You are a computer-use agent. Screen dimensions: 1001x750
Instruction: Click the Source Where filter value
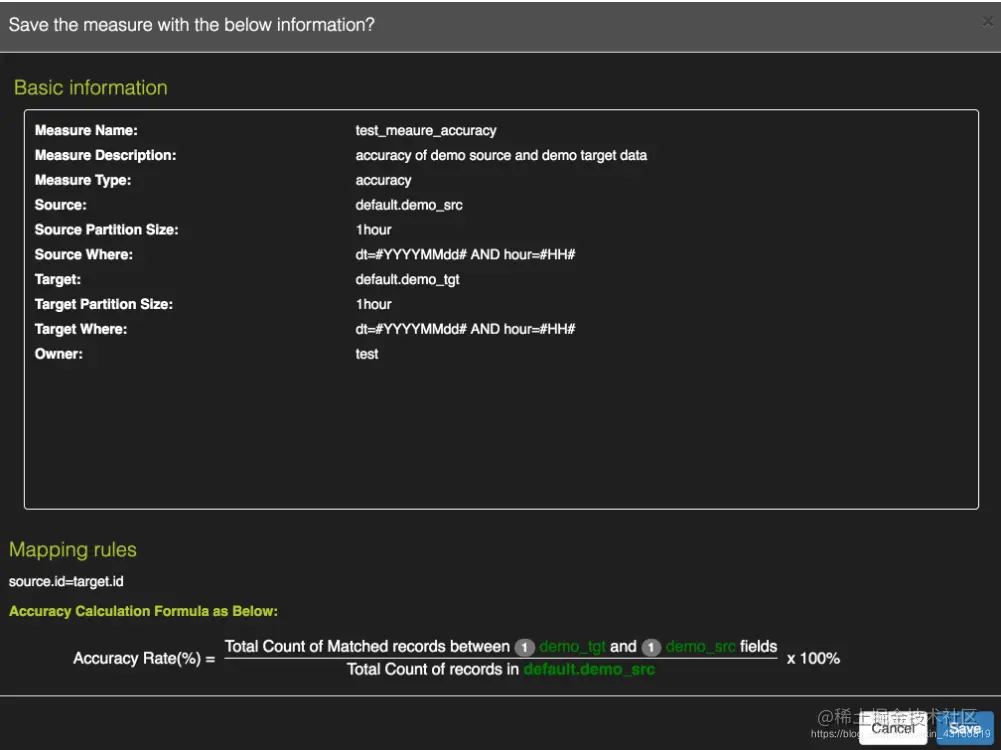click(465, 255)
